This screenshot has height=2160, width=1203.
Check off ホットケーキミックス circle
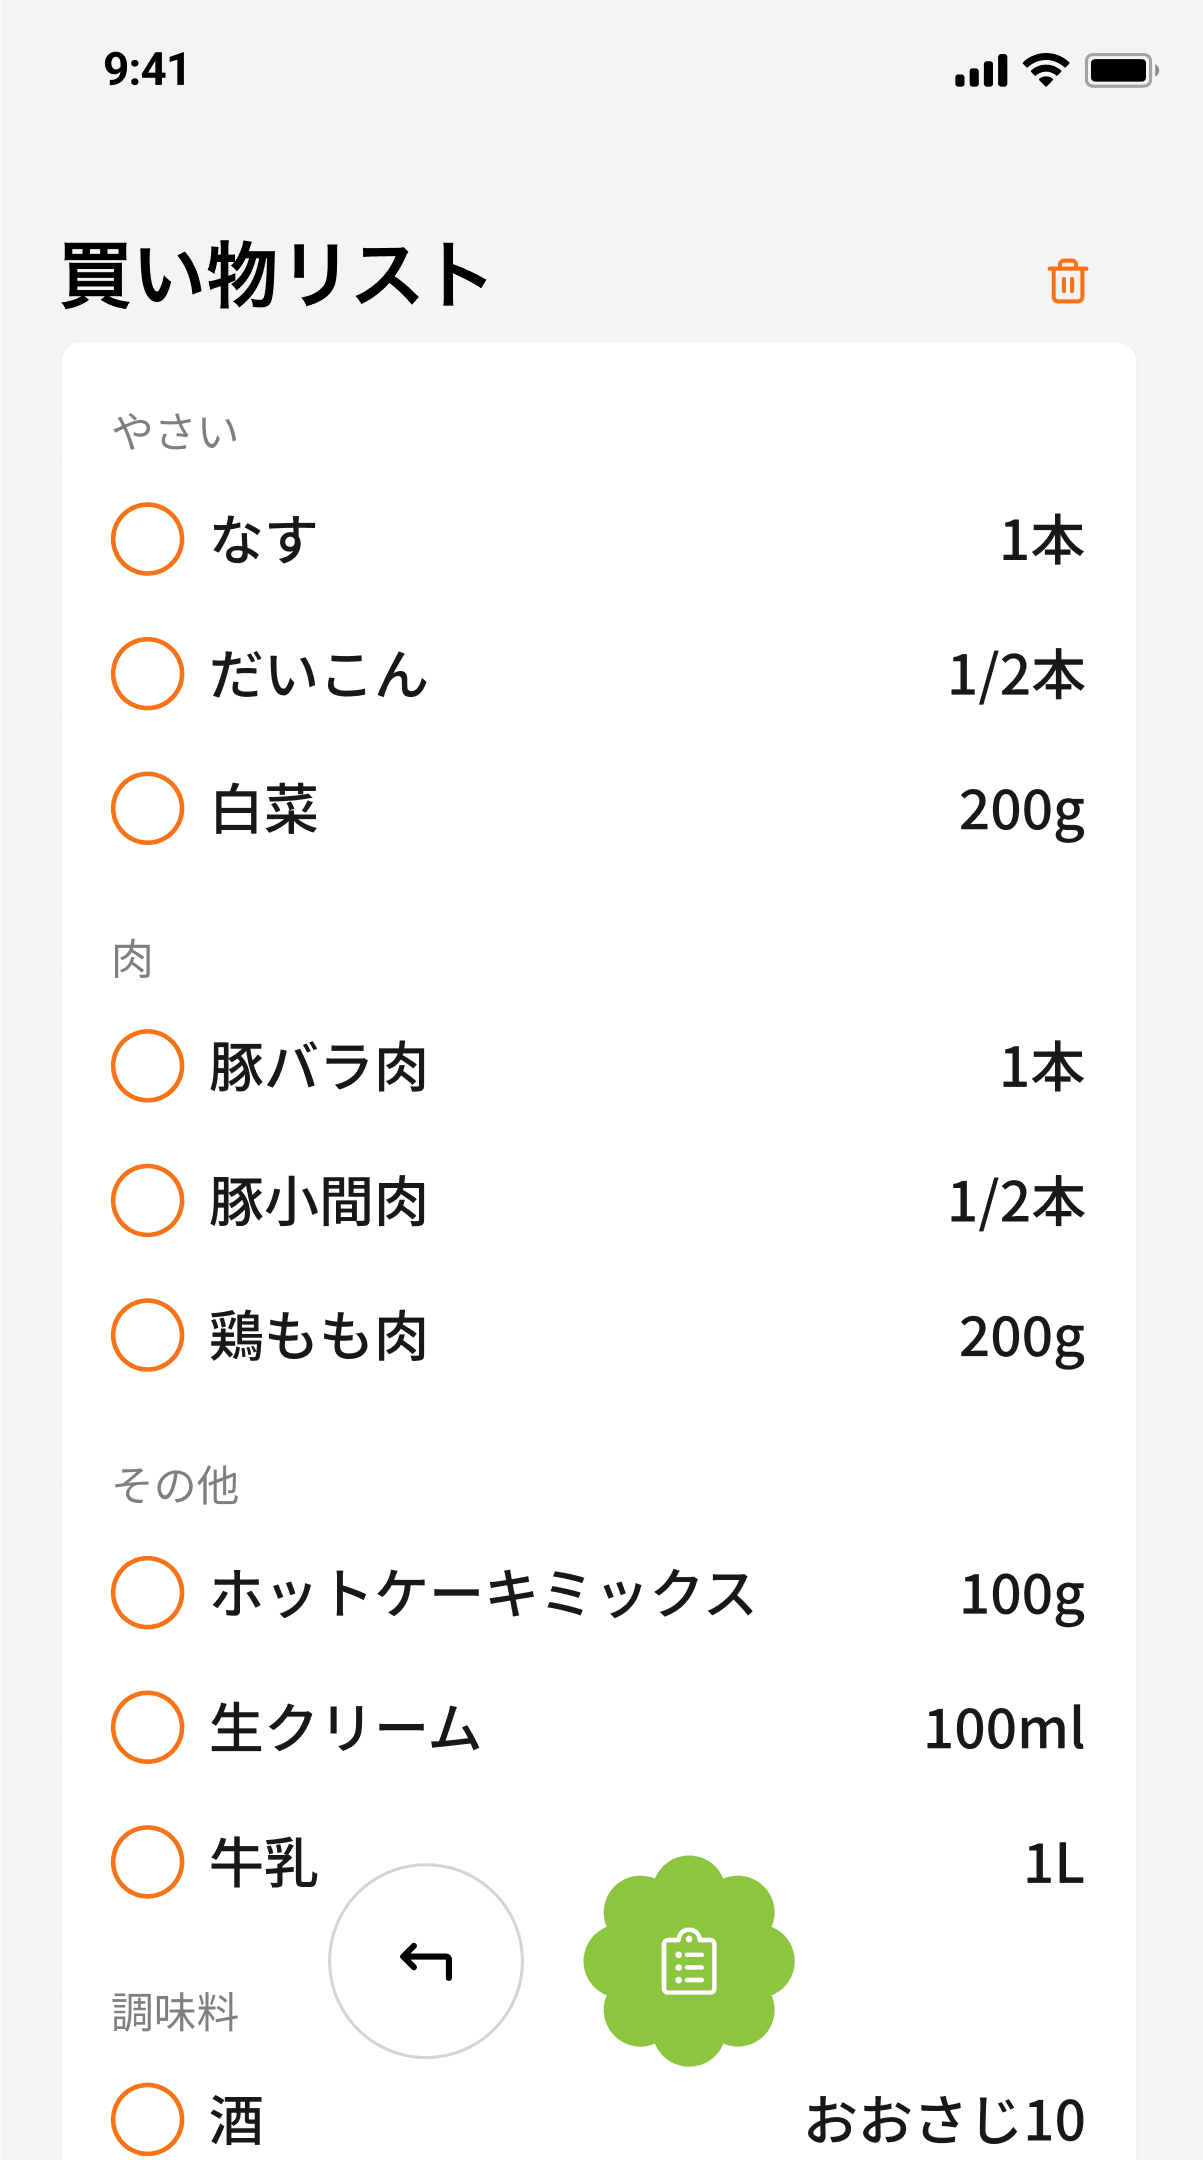pyautogui.click(x=147, y=1593)
